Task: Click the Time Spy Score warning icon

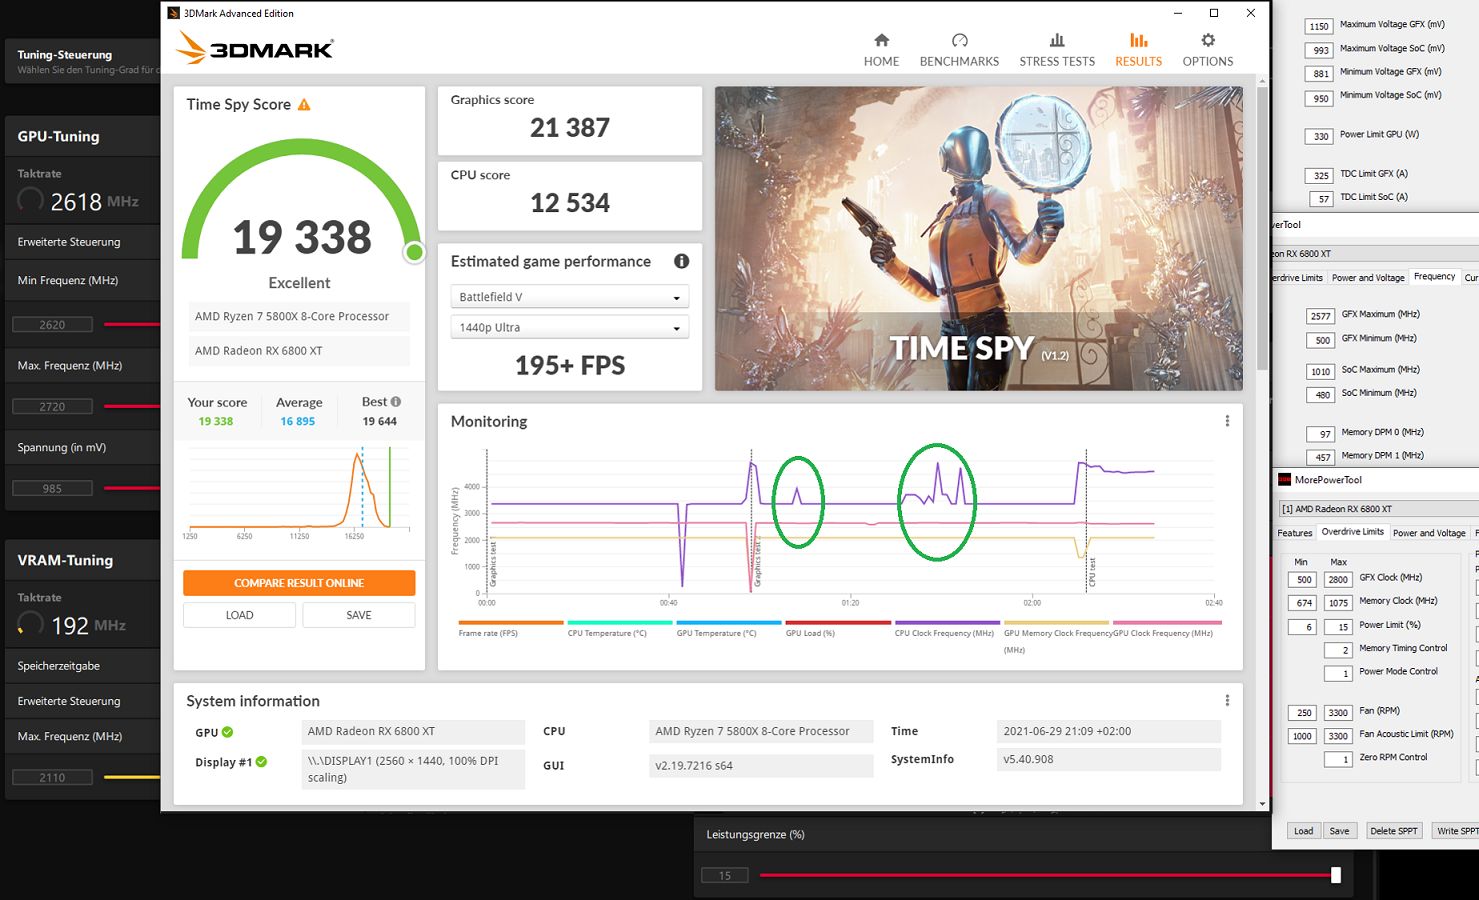Action: click(304, 104)
